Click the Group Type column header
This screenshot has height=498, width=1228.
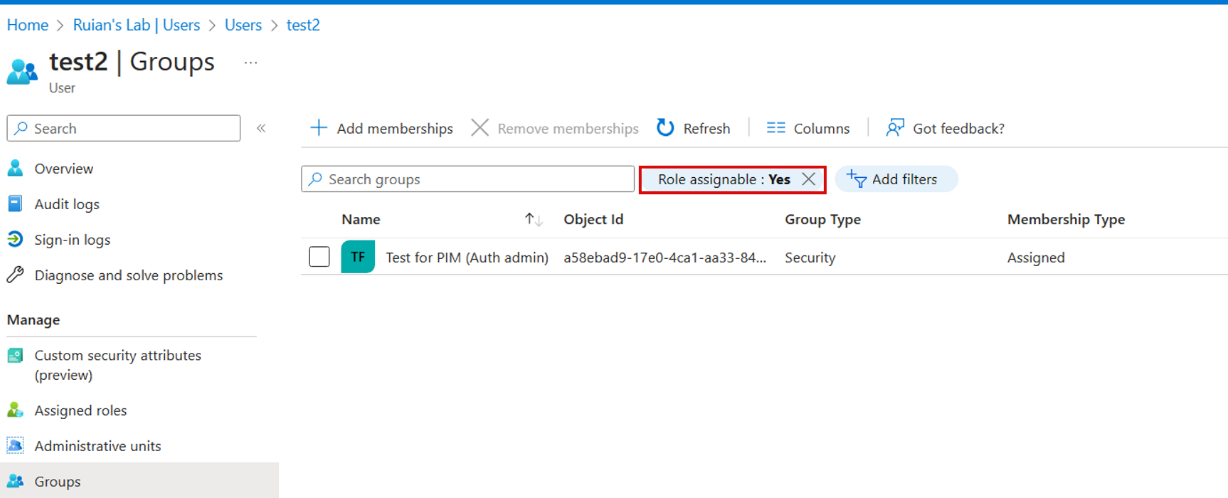pyautogui.click(x=823, y=219)
